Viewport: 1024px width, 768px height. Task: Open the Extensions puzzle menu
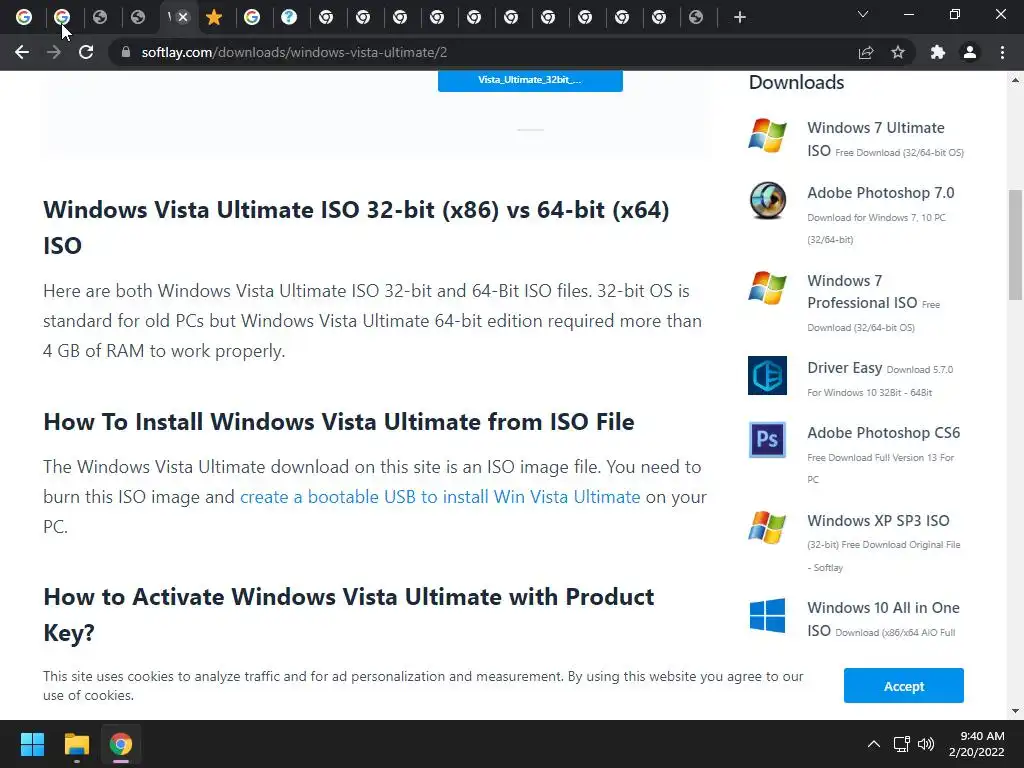pyautogui.click(x=938, y=52)
